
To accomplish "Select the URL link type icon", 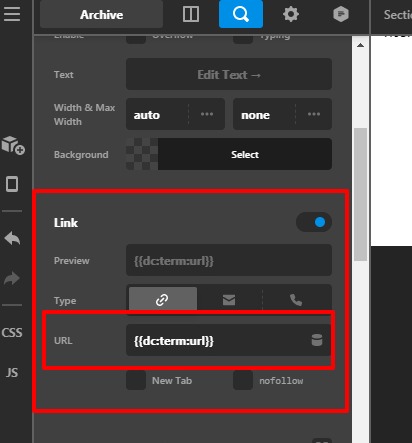I will pos(163,300).
